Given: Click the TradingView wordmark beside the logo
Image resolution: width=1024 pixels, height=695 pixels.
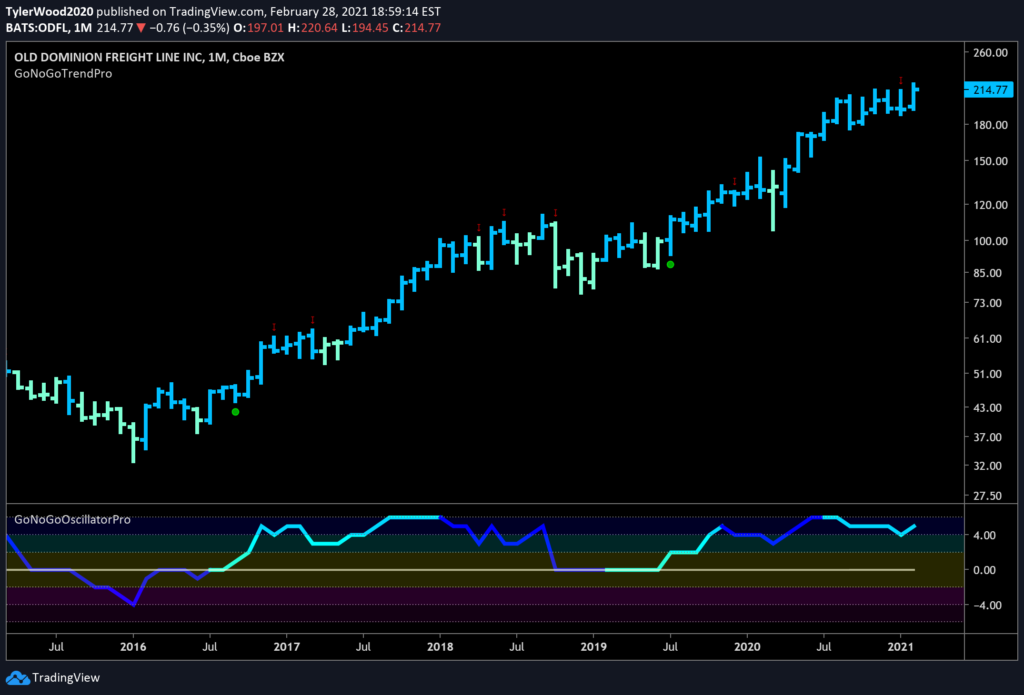Looking at the screenshot, I should point(66,677).
